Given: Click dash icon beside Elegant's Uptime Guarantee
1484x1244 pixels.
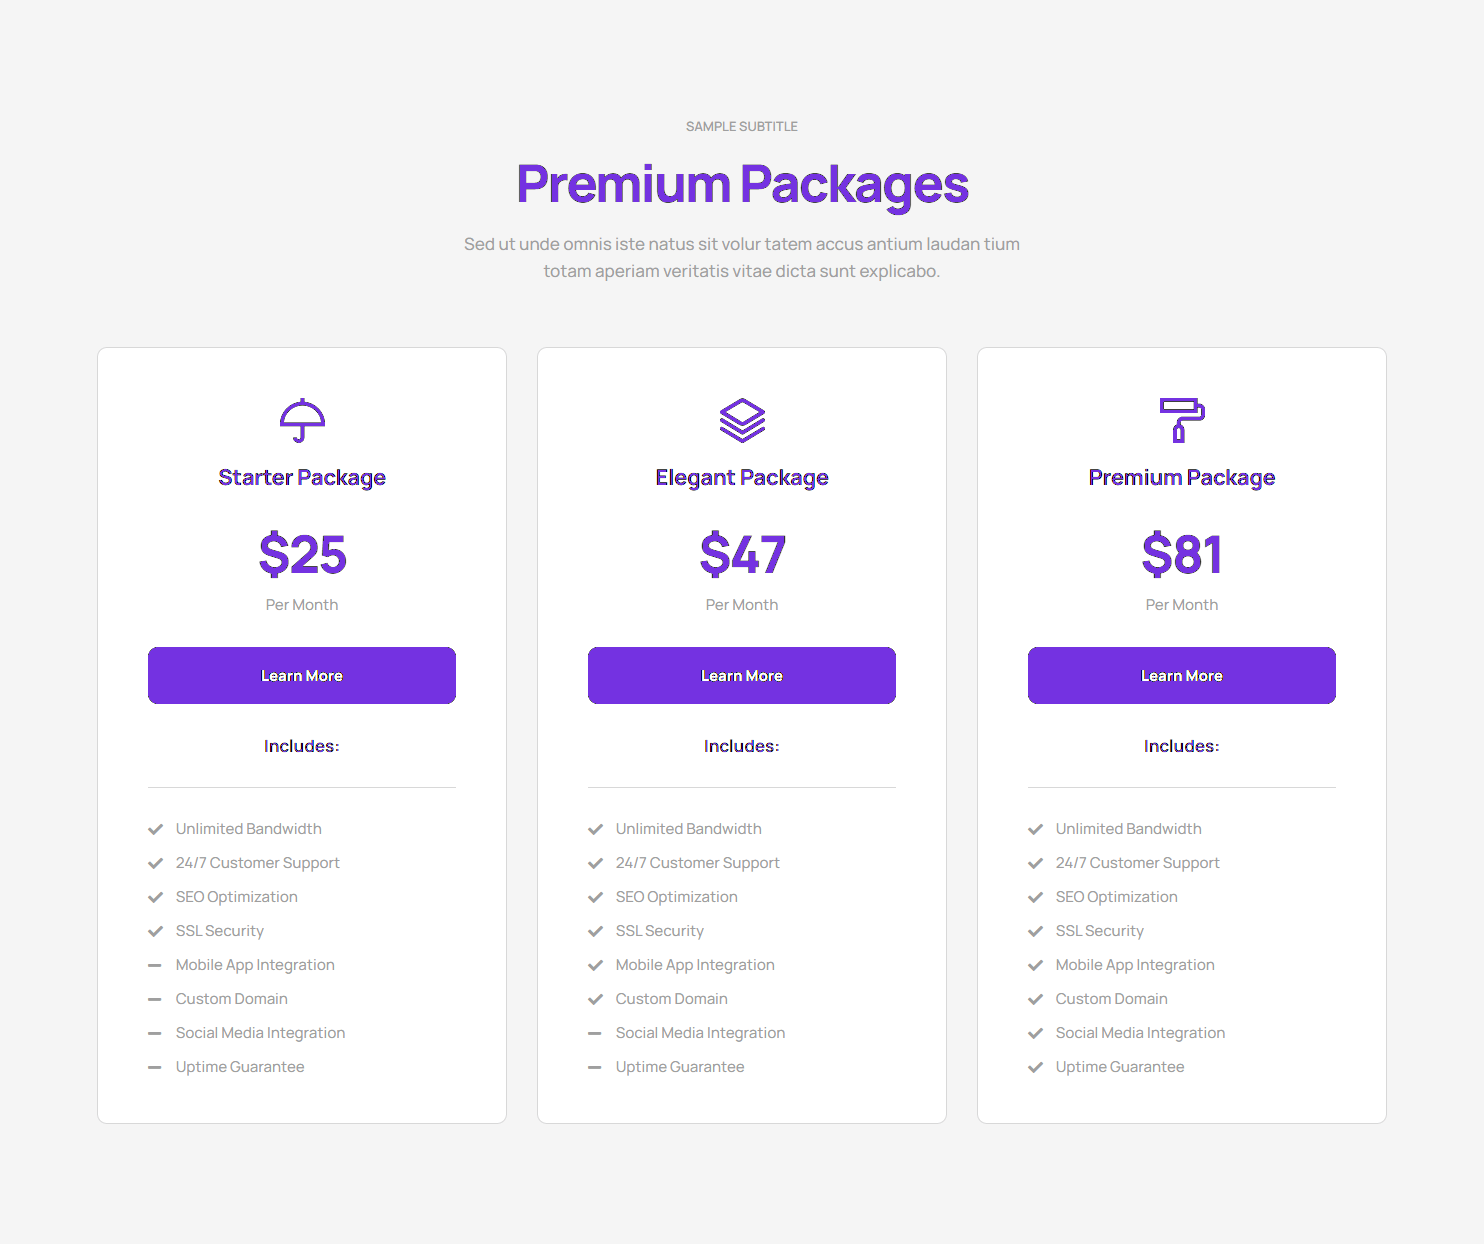Looking at the screenshot, I should coord(595,1067).
